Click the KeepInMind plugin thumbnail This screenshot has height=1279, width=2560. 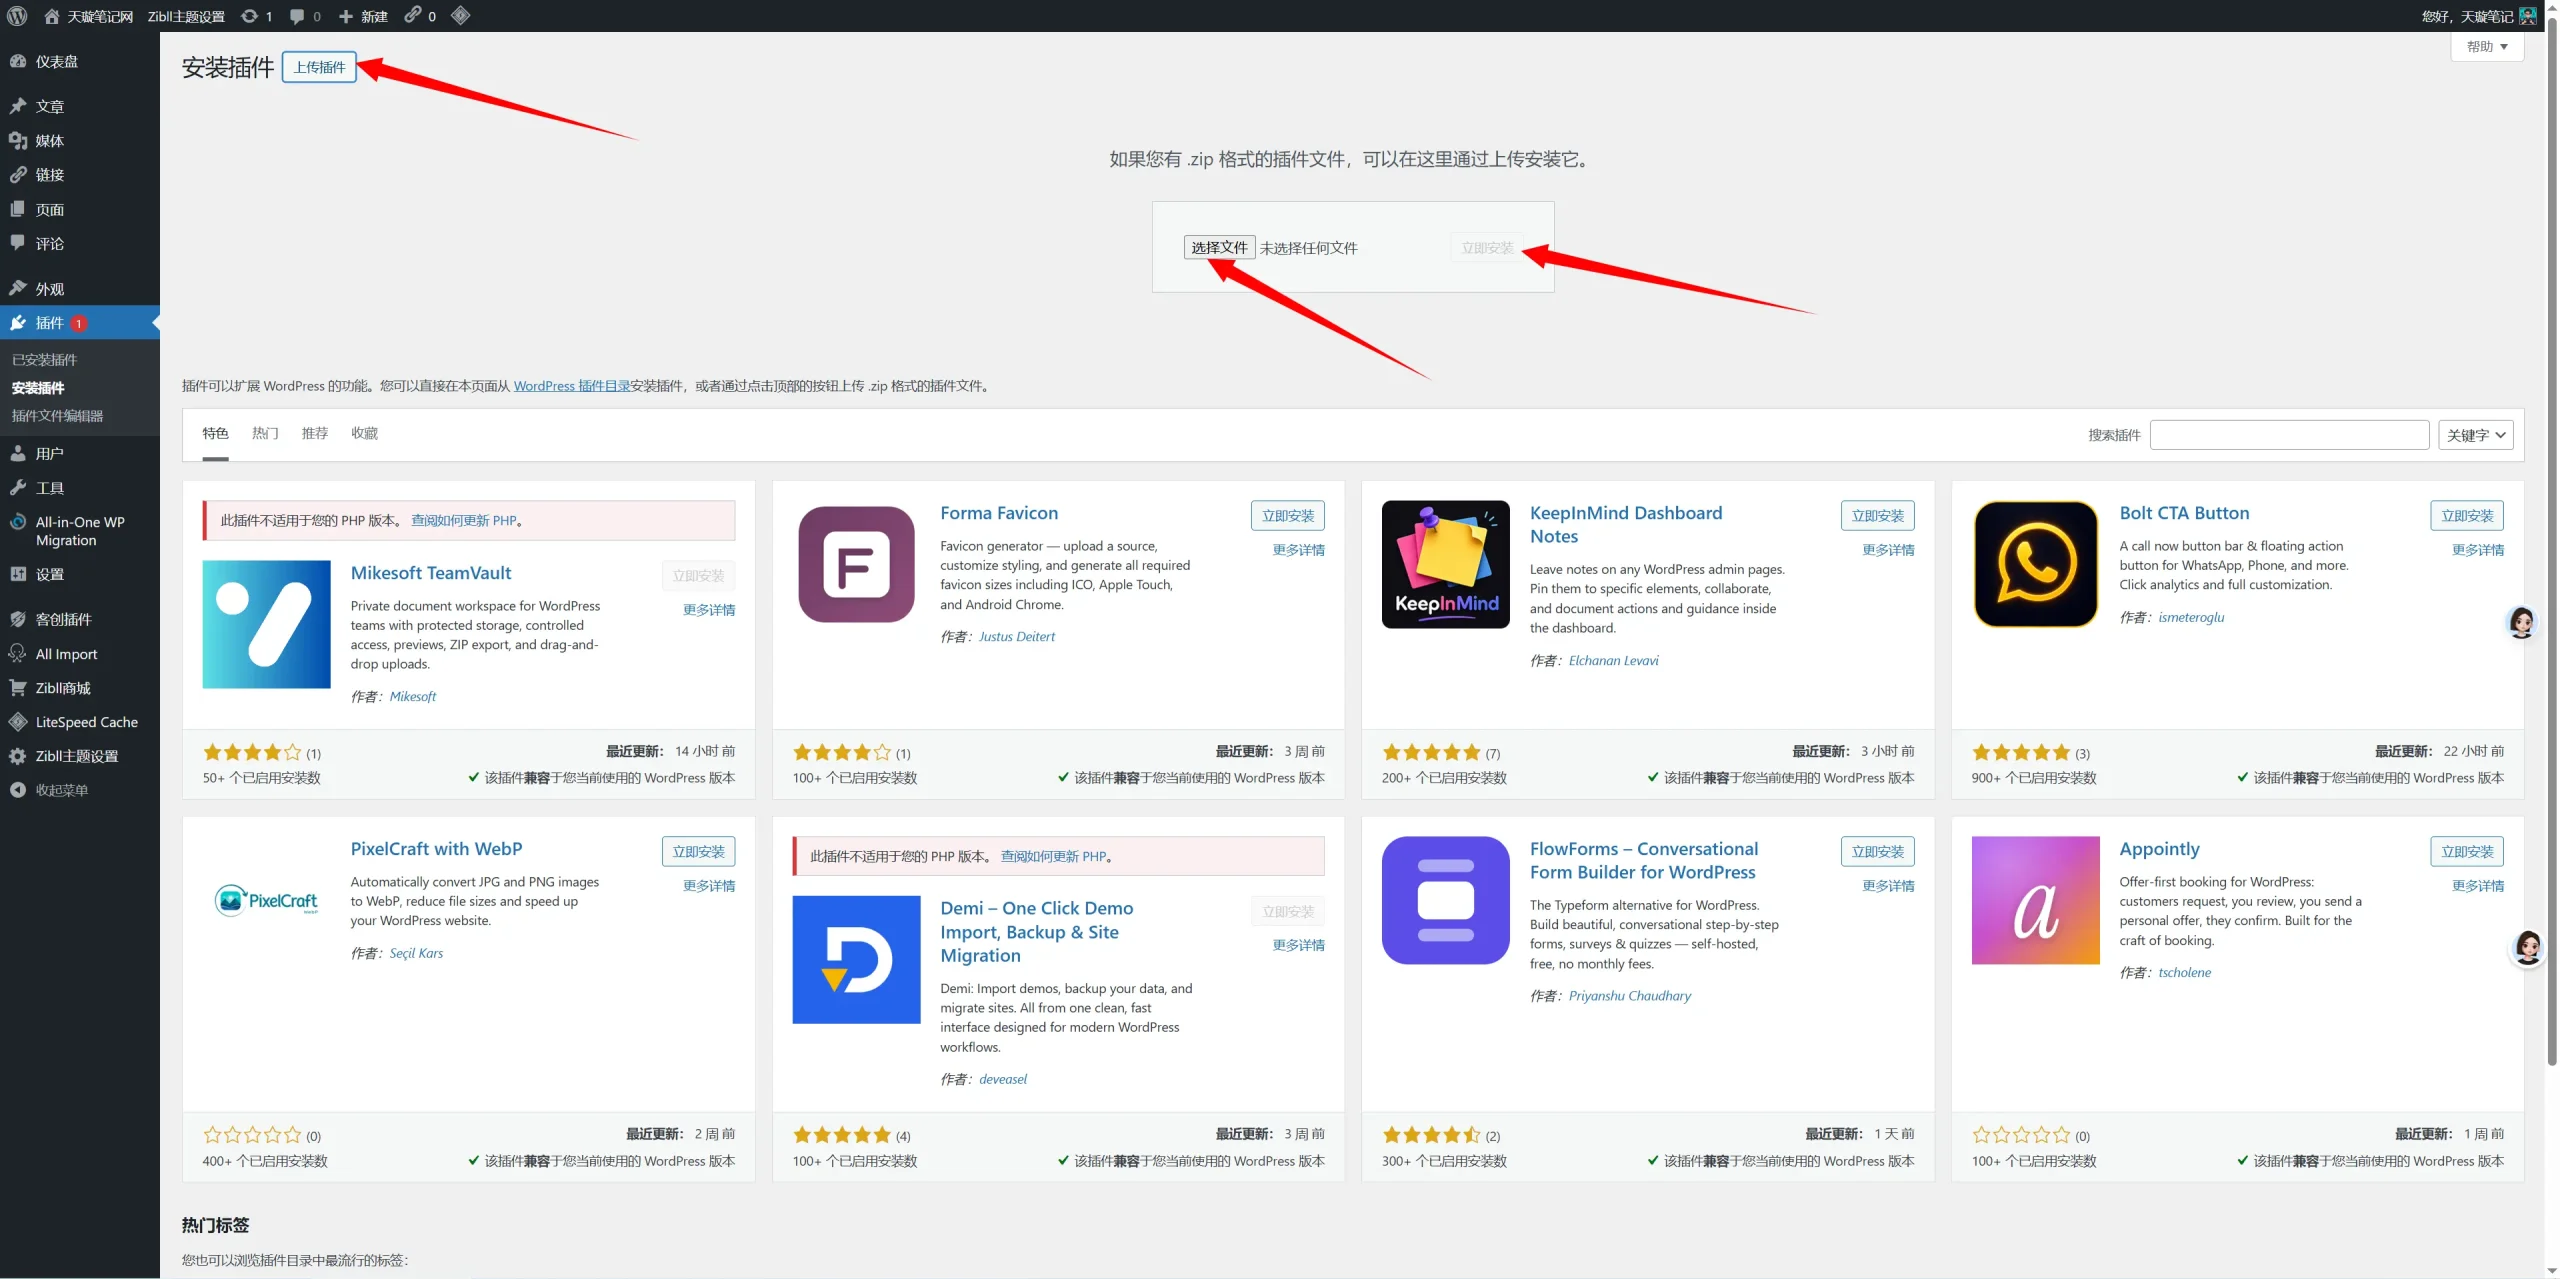click(x=1446, y=565)
